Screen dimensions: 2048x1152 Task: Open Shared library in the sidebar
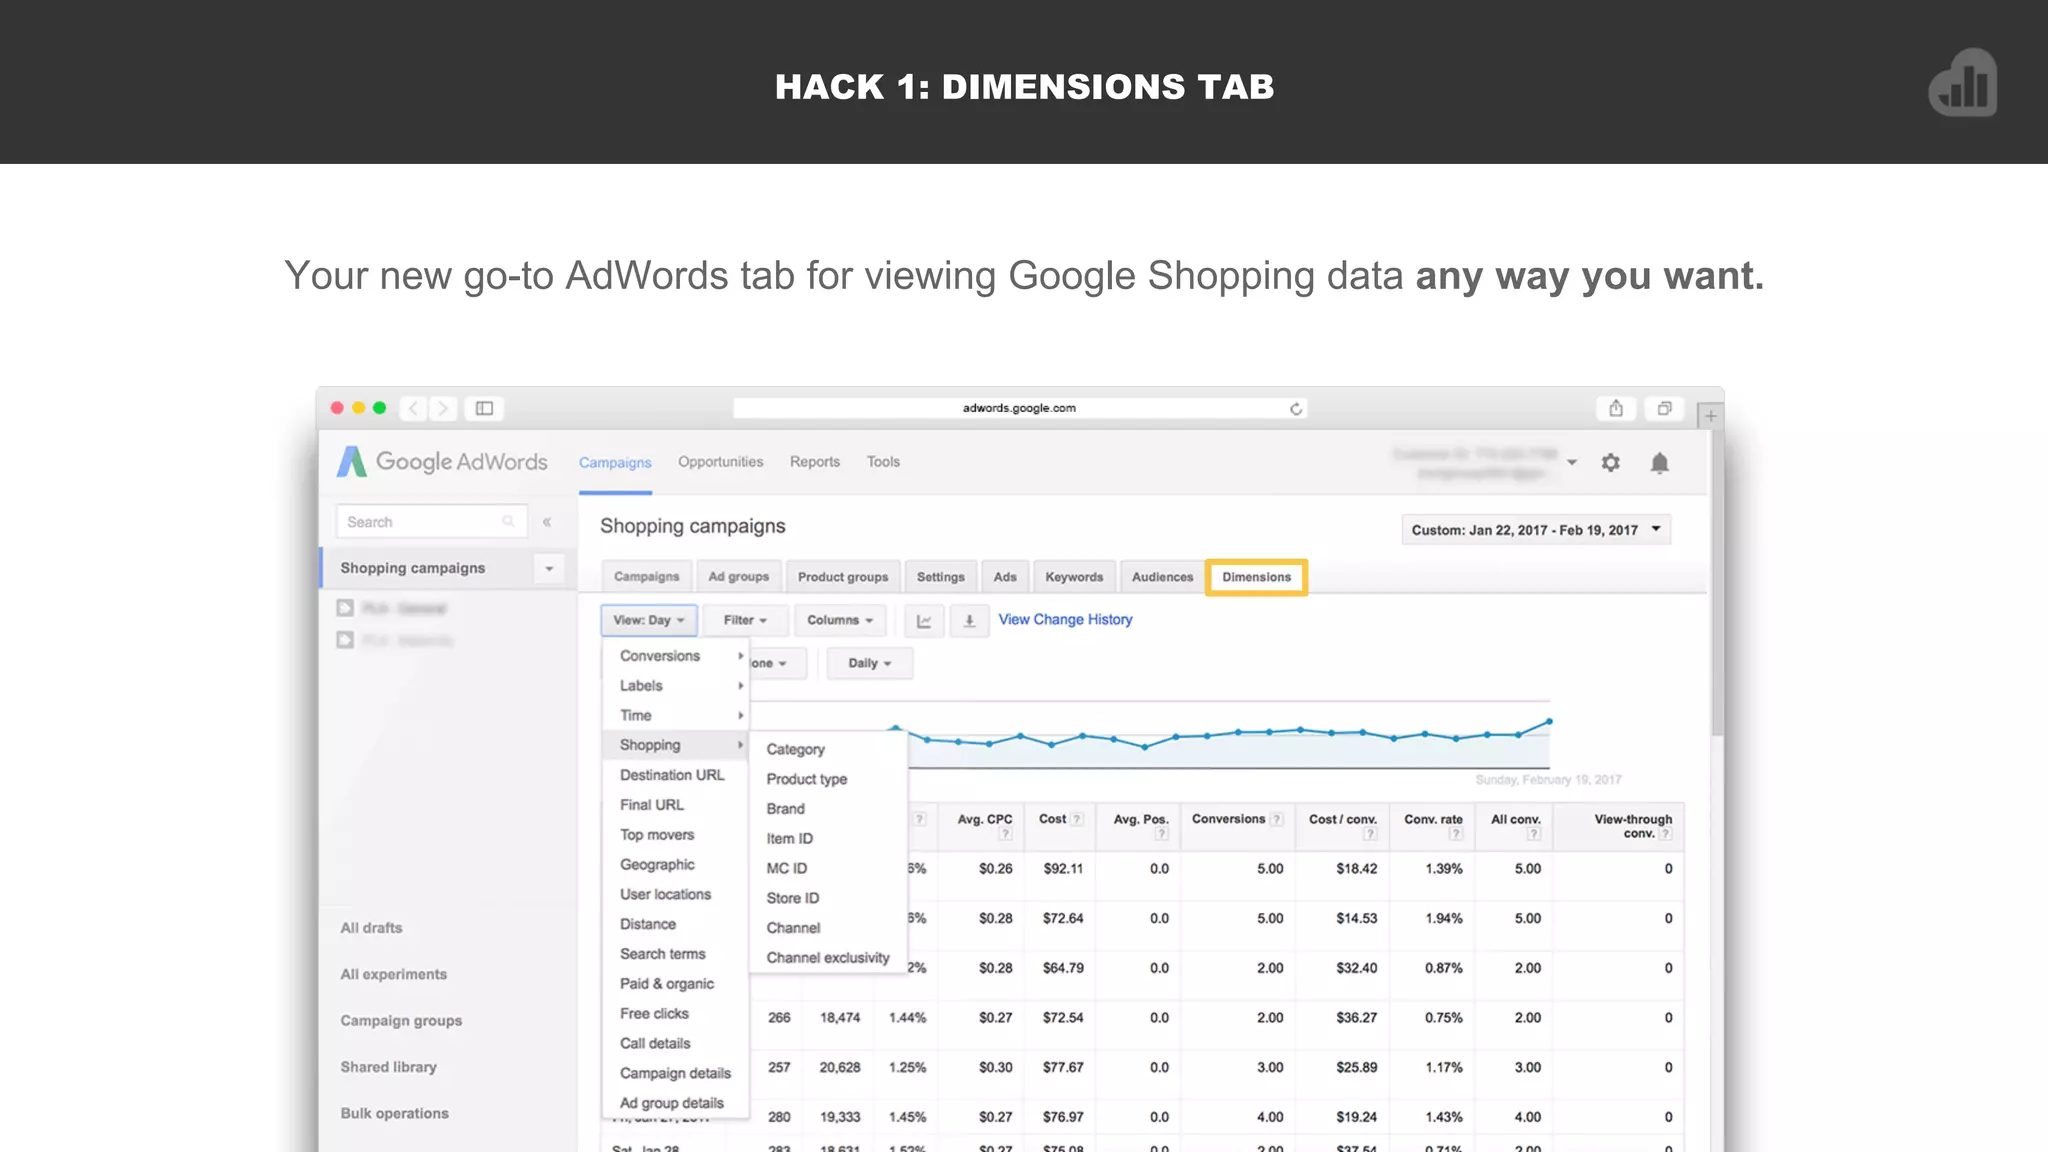point(388,1067)
